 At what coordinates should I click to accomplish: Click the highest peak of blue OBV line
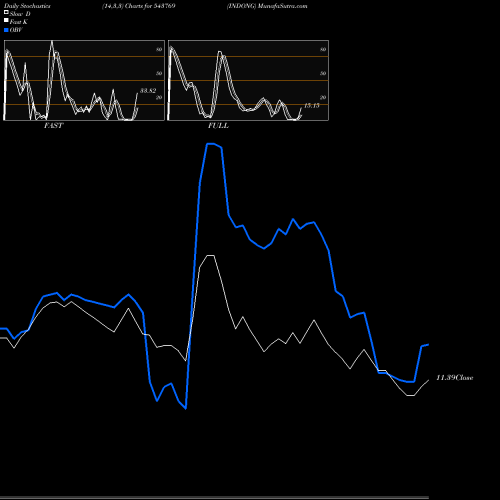[211, 144]
